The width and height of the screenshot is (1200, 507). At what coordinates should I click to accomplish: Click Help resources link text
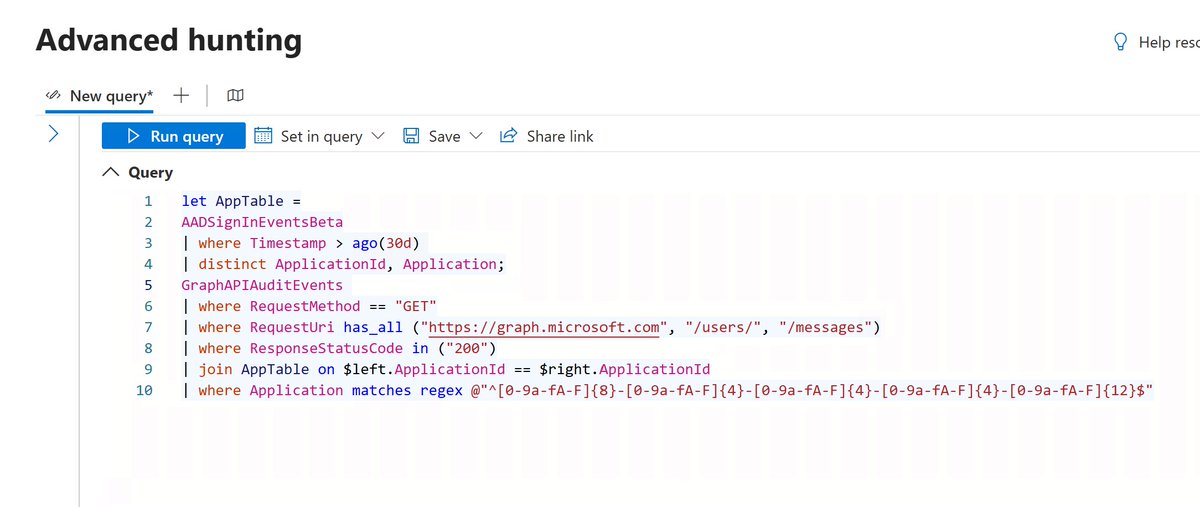pos(1170,42)
